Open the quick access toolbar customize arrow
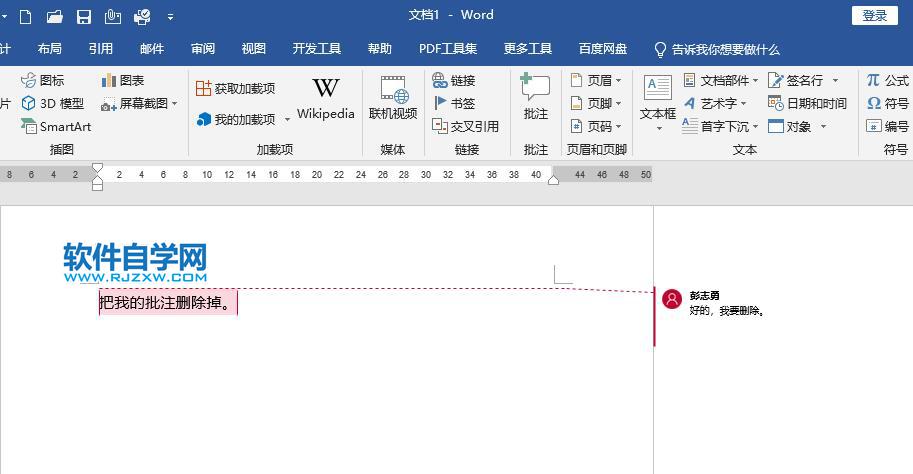Viewport: 913px width, 474px height. point(170,17)
